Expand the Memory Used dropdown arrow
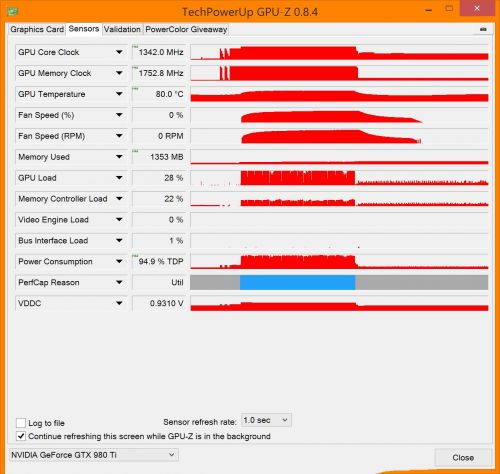The image size is (500, 474). 119,157
